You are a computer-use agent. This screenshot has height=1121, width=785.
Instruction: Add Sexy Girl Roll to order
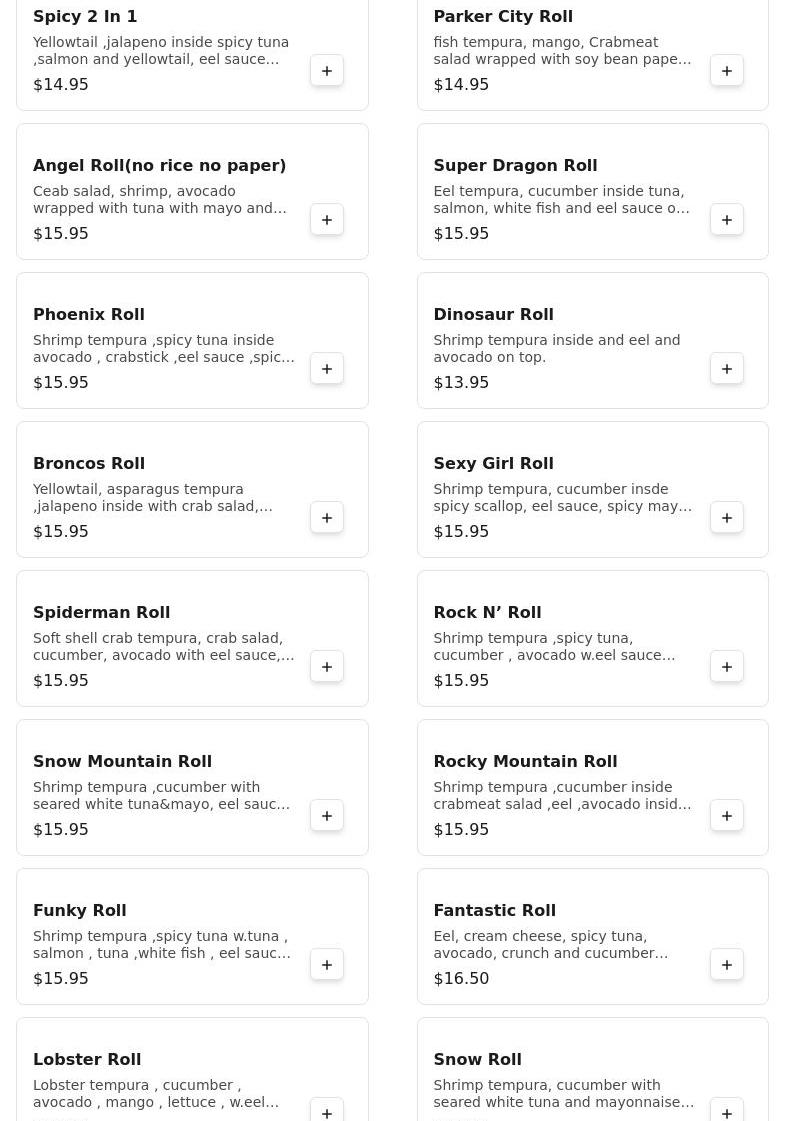click(x=727, y=518)
